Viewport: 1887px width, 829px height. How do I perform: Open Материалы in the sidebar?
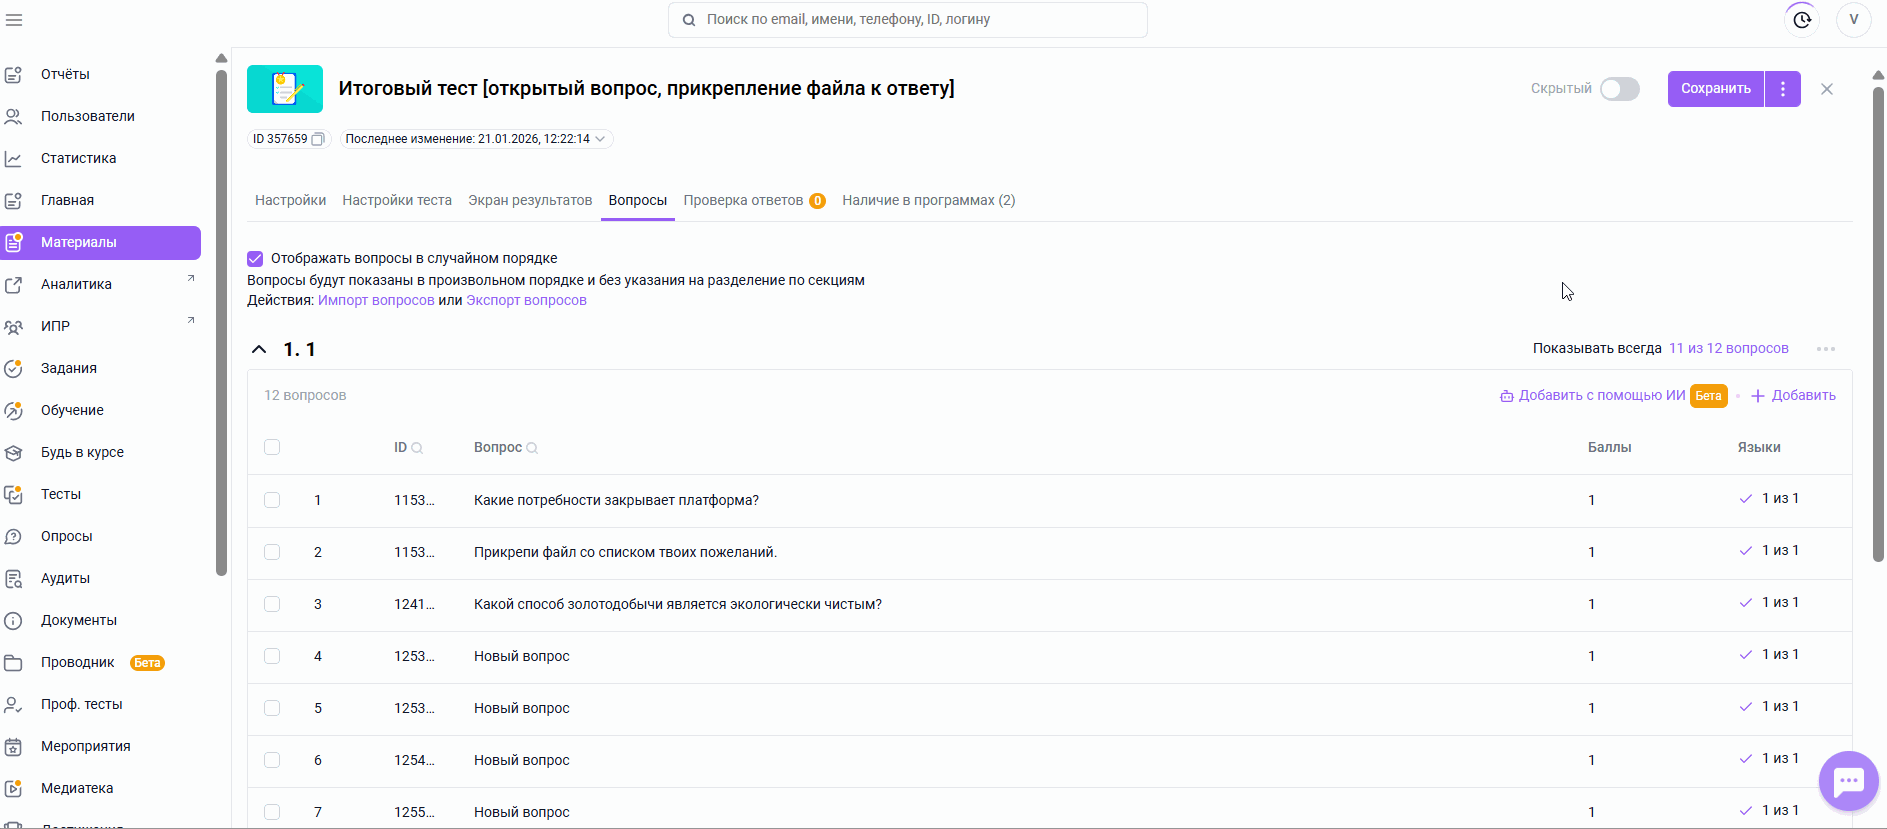[x=100, y=243]
